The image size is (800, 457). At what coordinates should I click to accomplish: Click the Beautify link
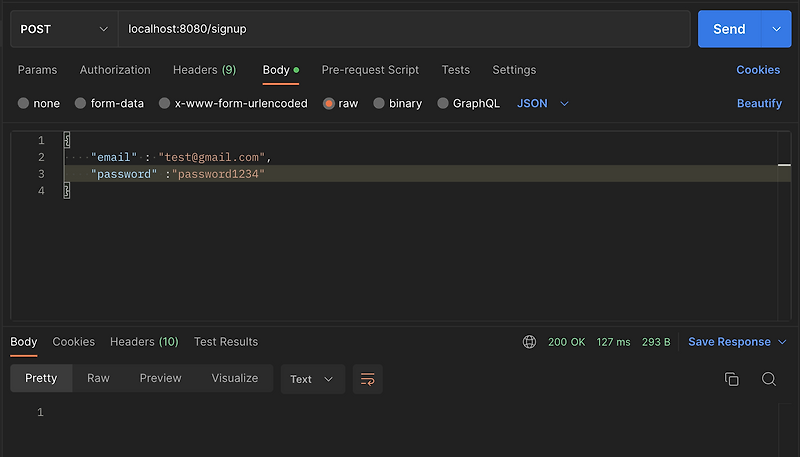[x=759, y=103]
